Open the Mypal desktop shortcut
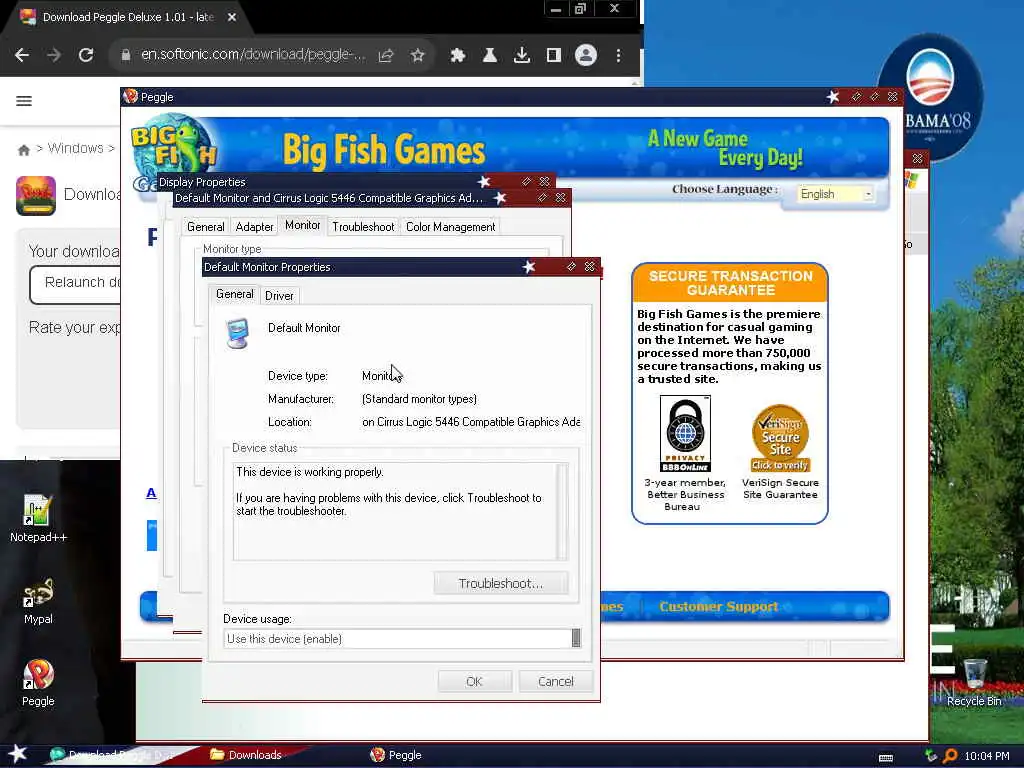The image size is (1024, 768). pos(38,601)
